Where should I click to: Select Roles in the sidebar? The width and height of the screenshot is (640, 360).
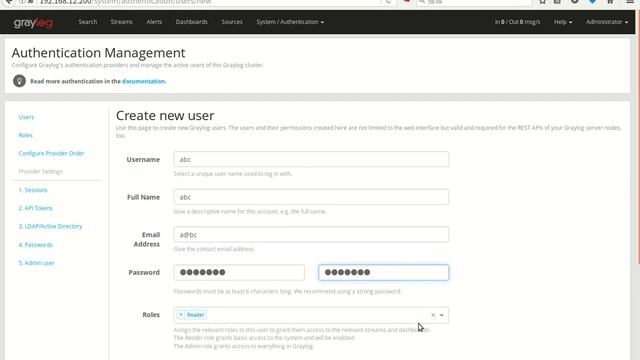(x=25, y=135)
